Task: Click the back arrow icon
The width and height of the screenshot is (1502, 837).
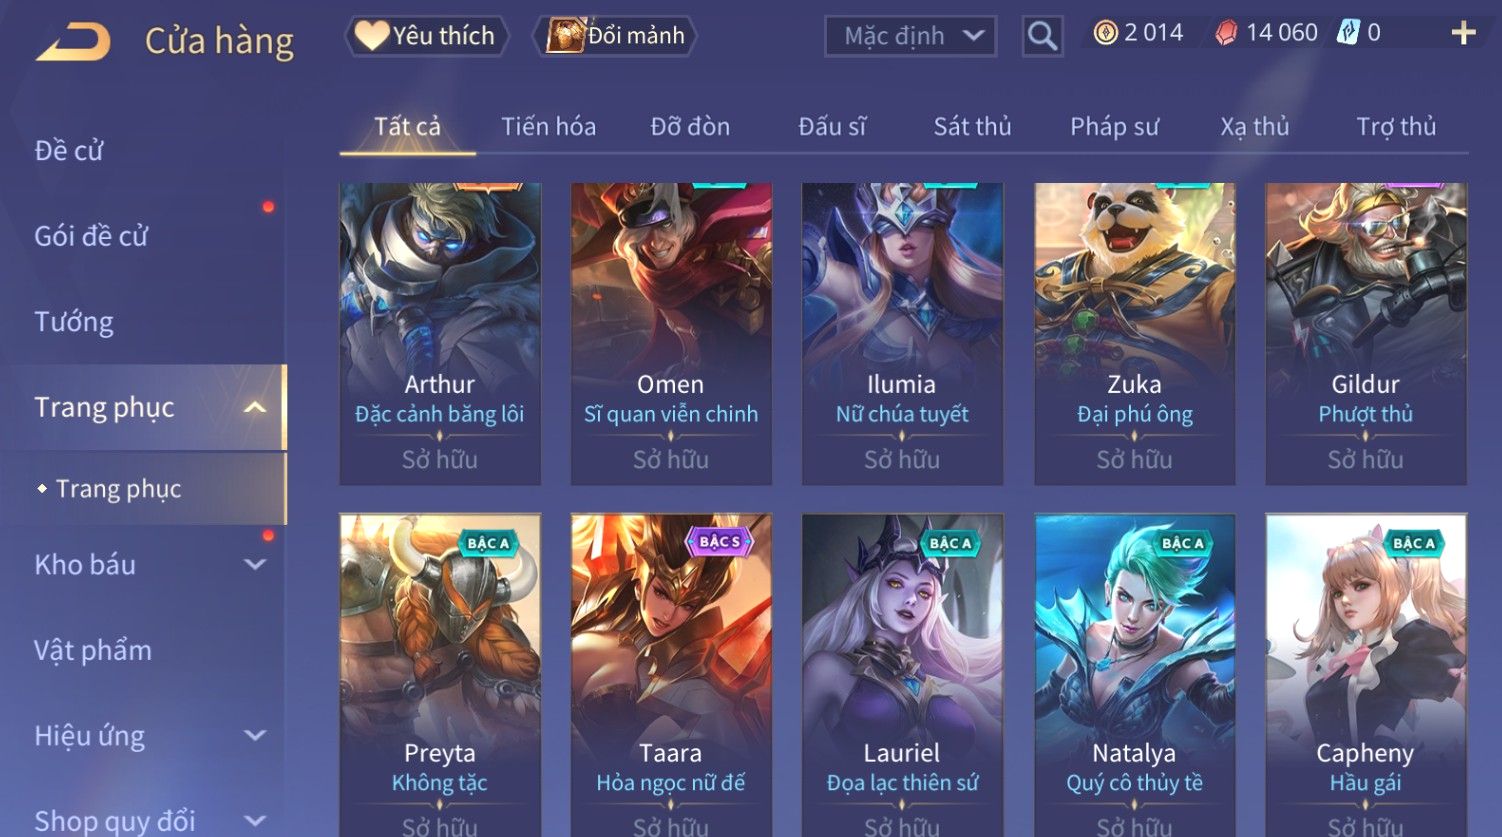Action: [72, 42]
